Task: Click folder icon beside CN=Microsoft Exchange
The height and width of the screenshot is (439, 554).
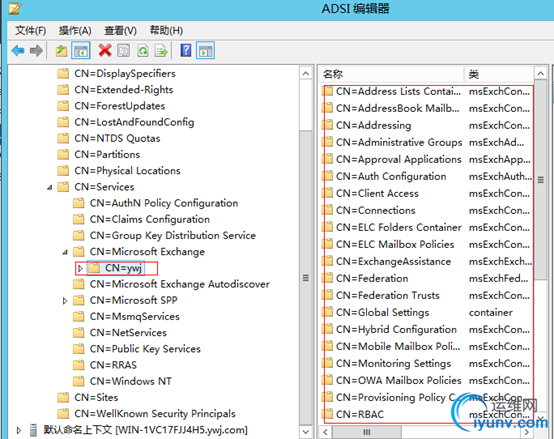Action: coord(78,251)
